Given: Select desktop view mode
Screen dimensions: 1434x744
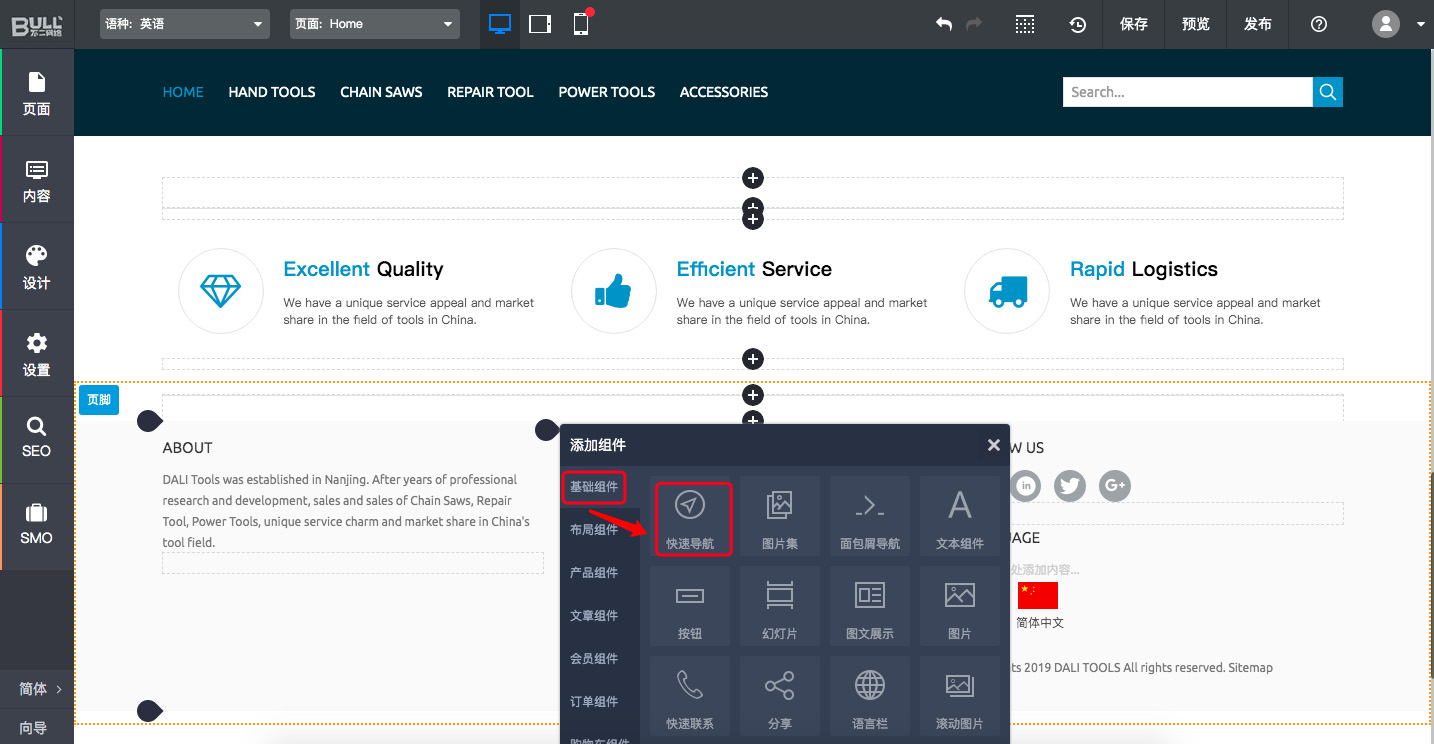Looking at the screenshot, I should (x=500, y=24).
